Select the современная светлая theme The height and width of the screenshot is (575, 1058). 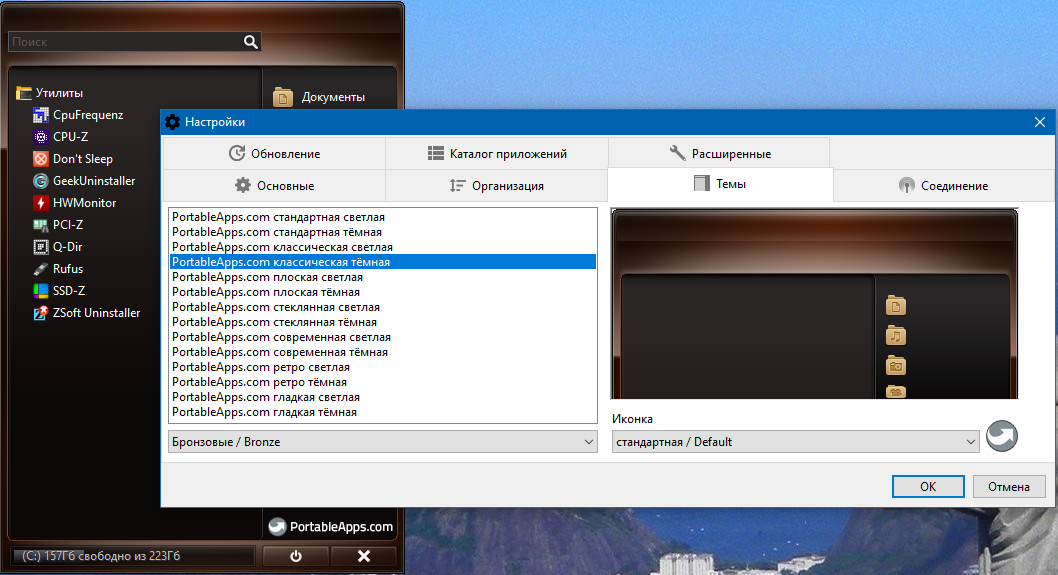click(383, 337)
